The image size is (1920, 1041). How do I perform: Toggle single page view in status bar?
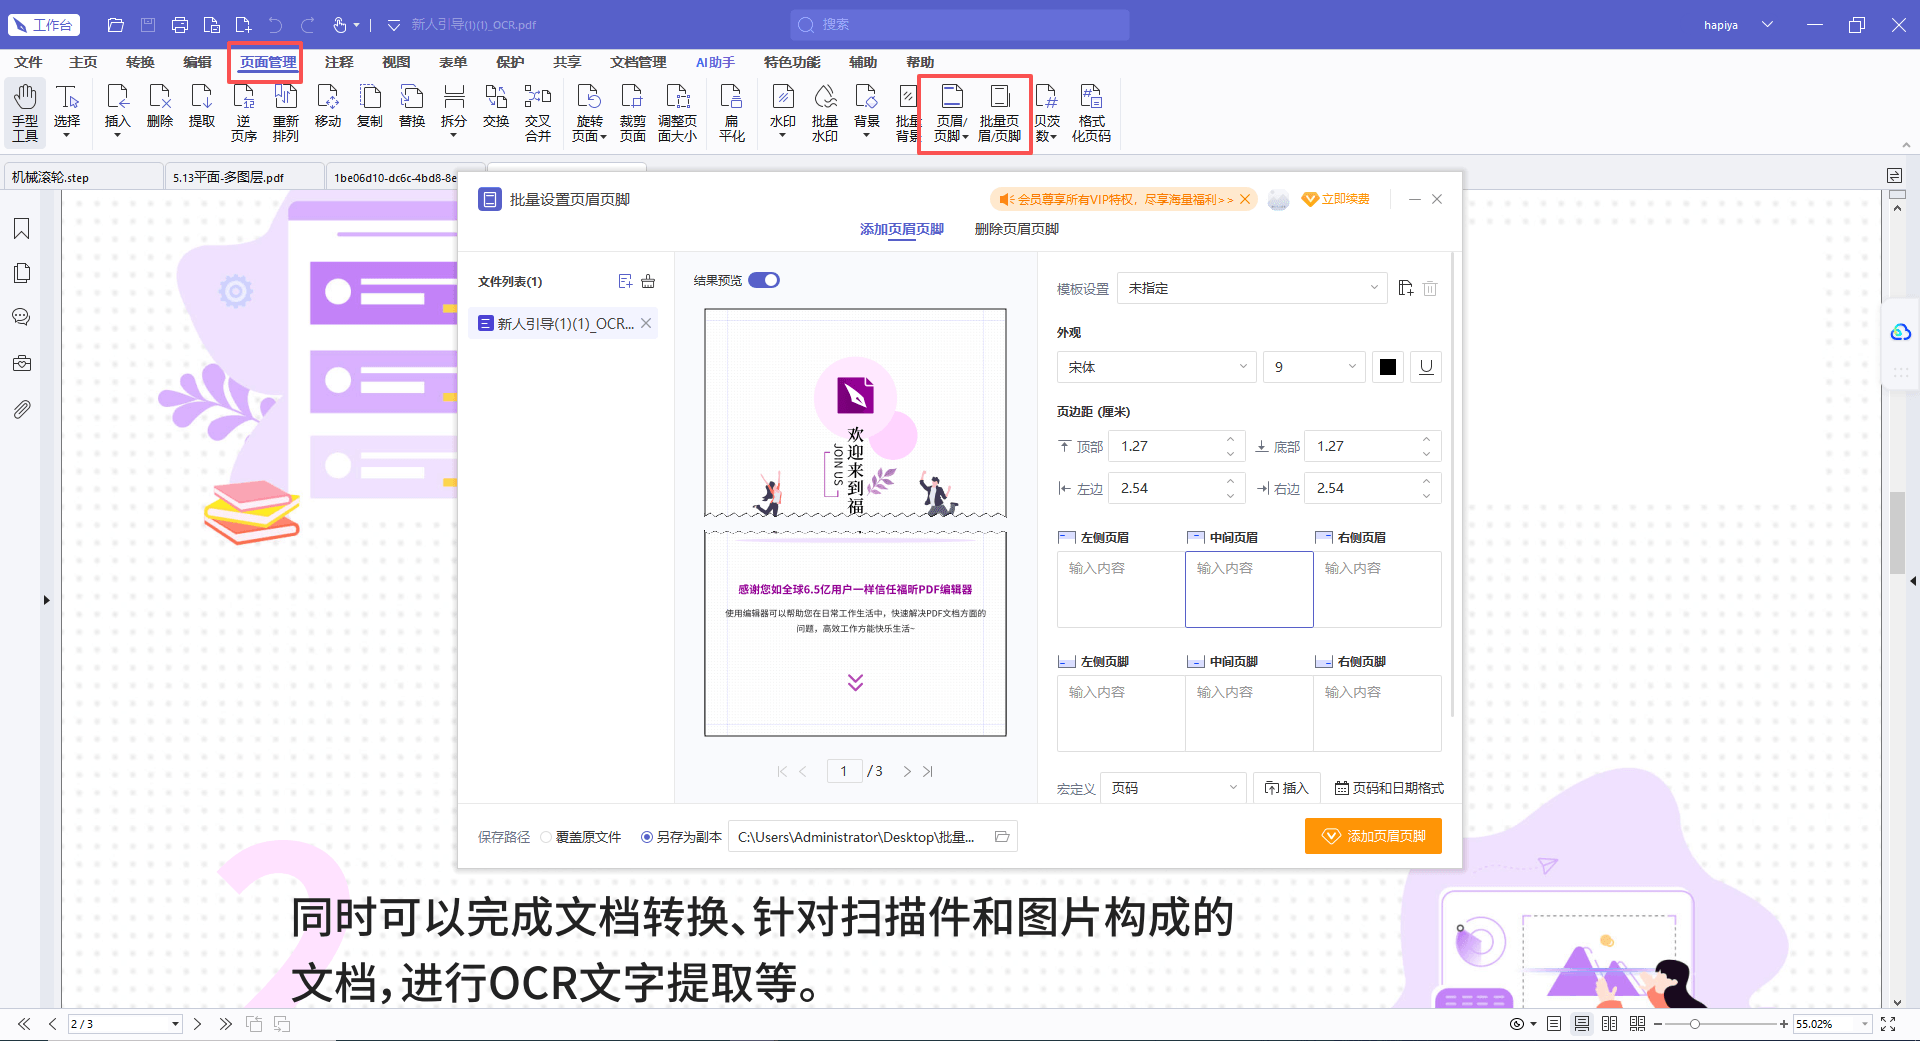[x=1553, y=1023]
